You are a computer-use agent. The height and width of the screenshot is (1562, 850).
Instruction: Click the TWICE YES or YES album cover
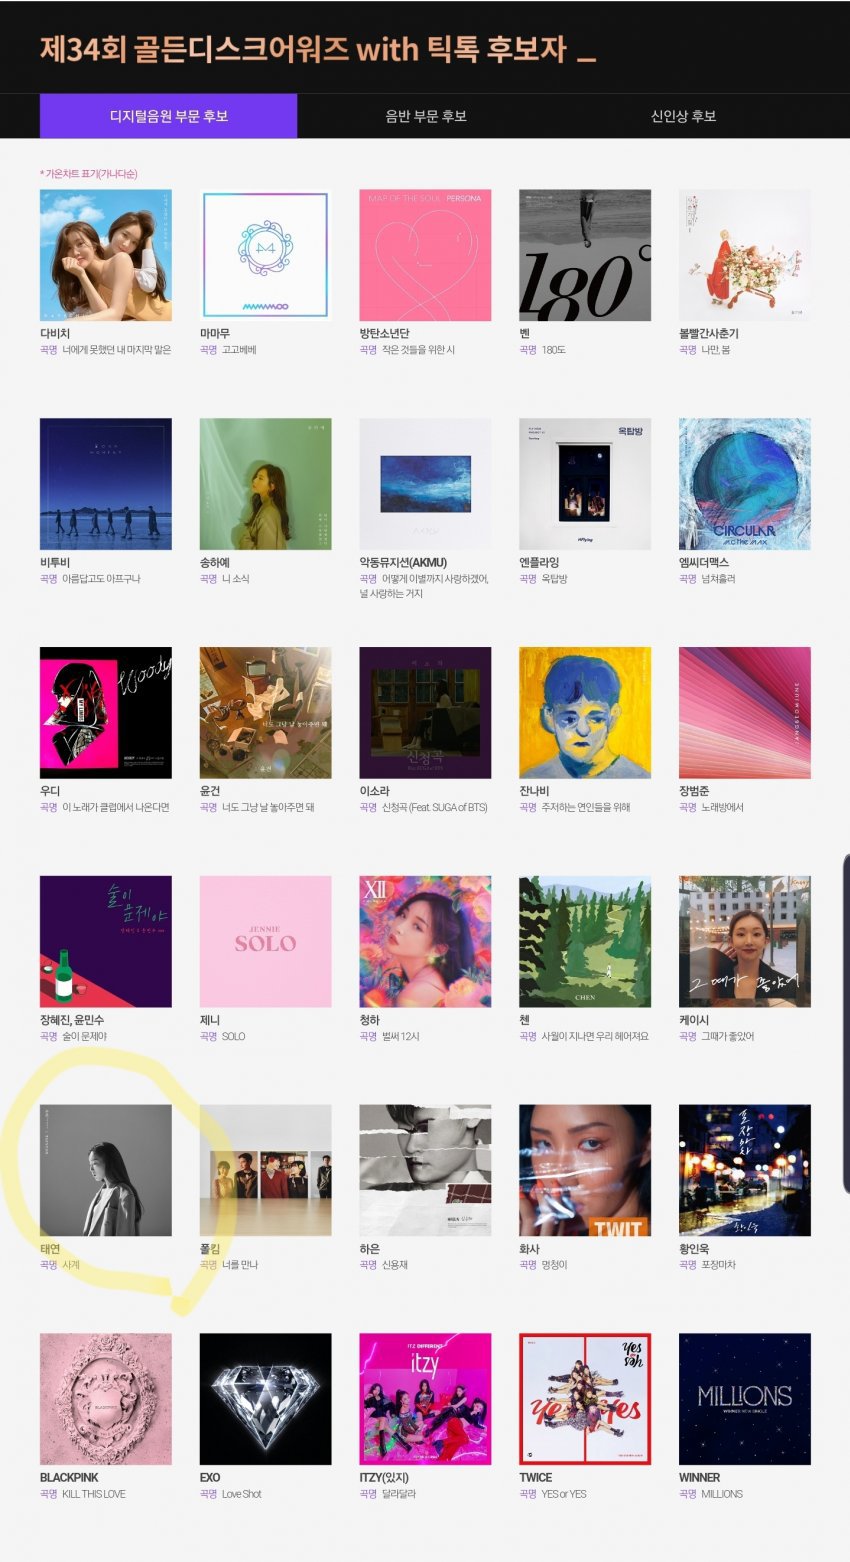(585, 1399)
